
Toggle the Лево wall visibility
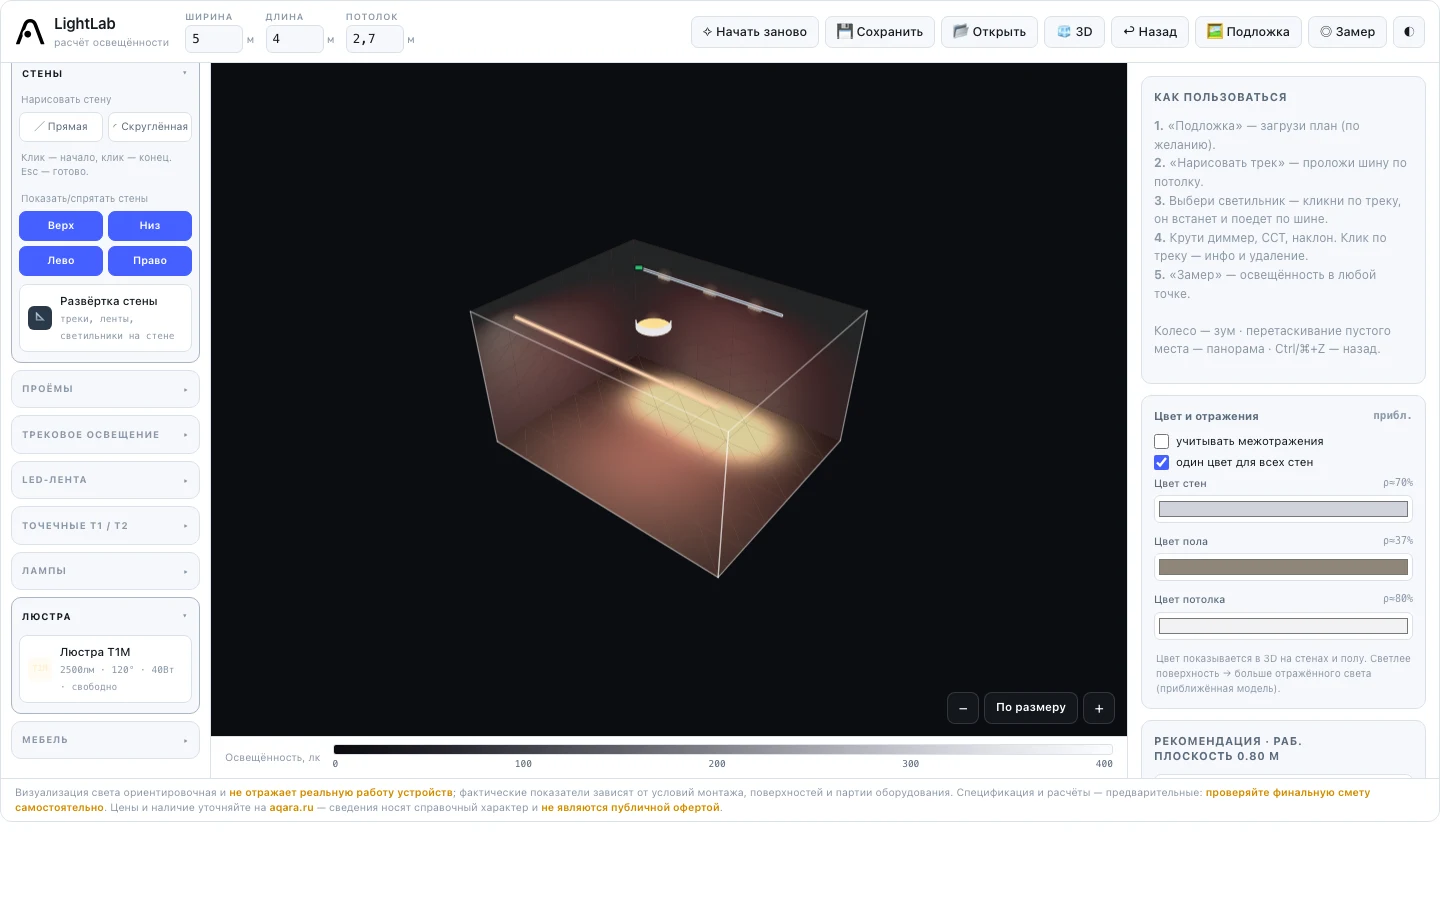[x=61, y=261]
